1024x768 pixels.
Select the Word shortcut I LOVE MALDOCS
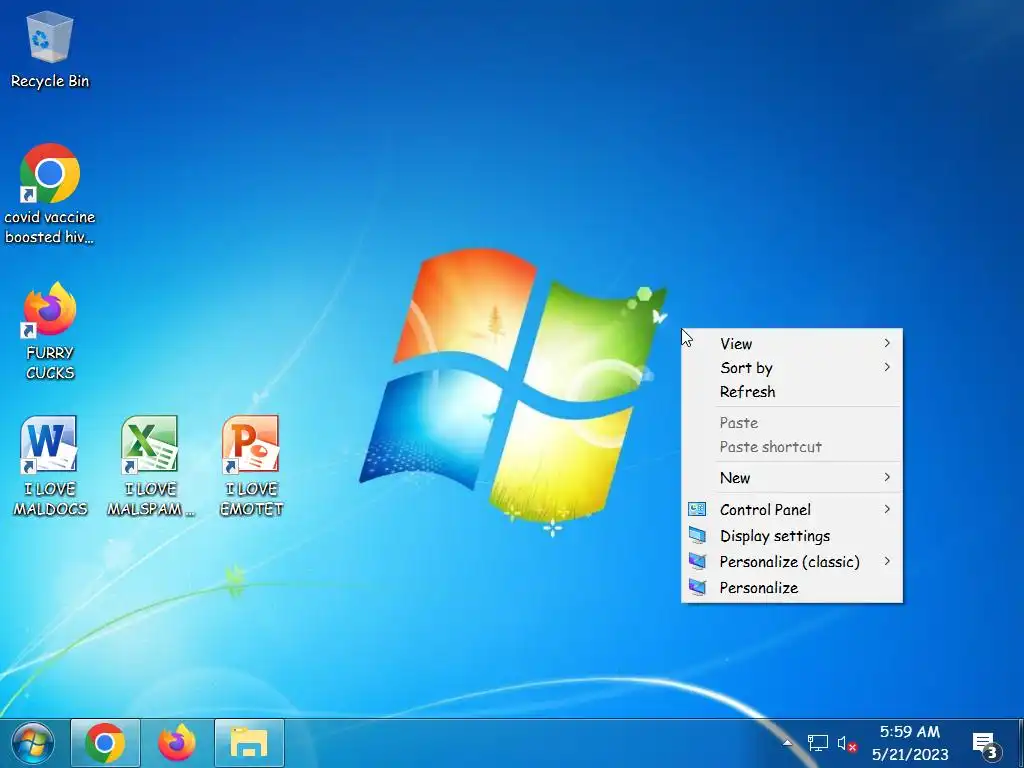tap(50, 466)
